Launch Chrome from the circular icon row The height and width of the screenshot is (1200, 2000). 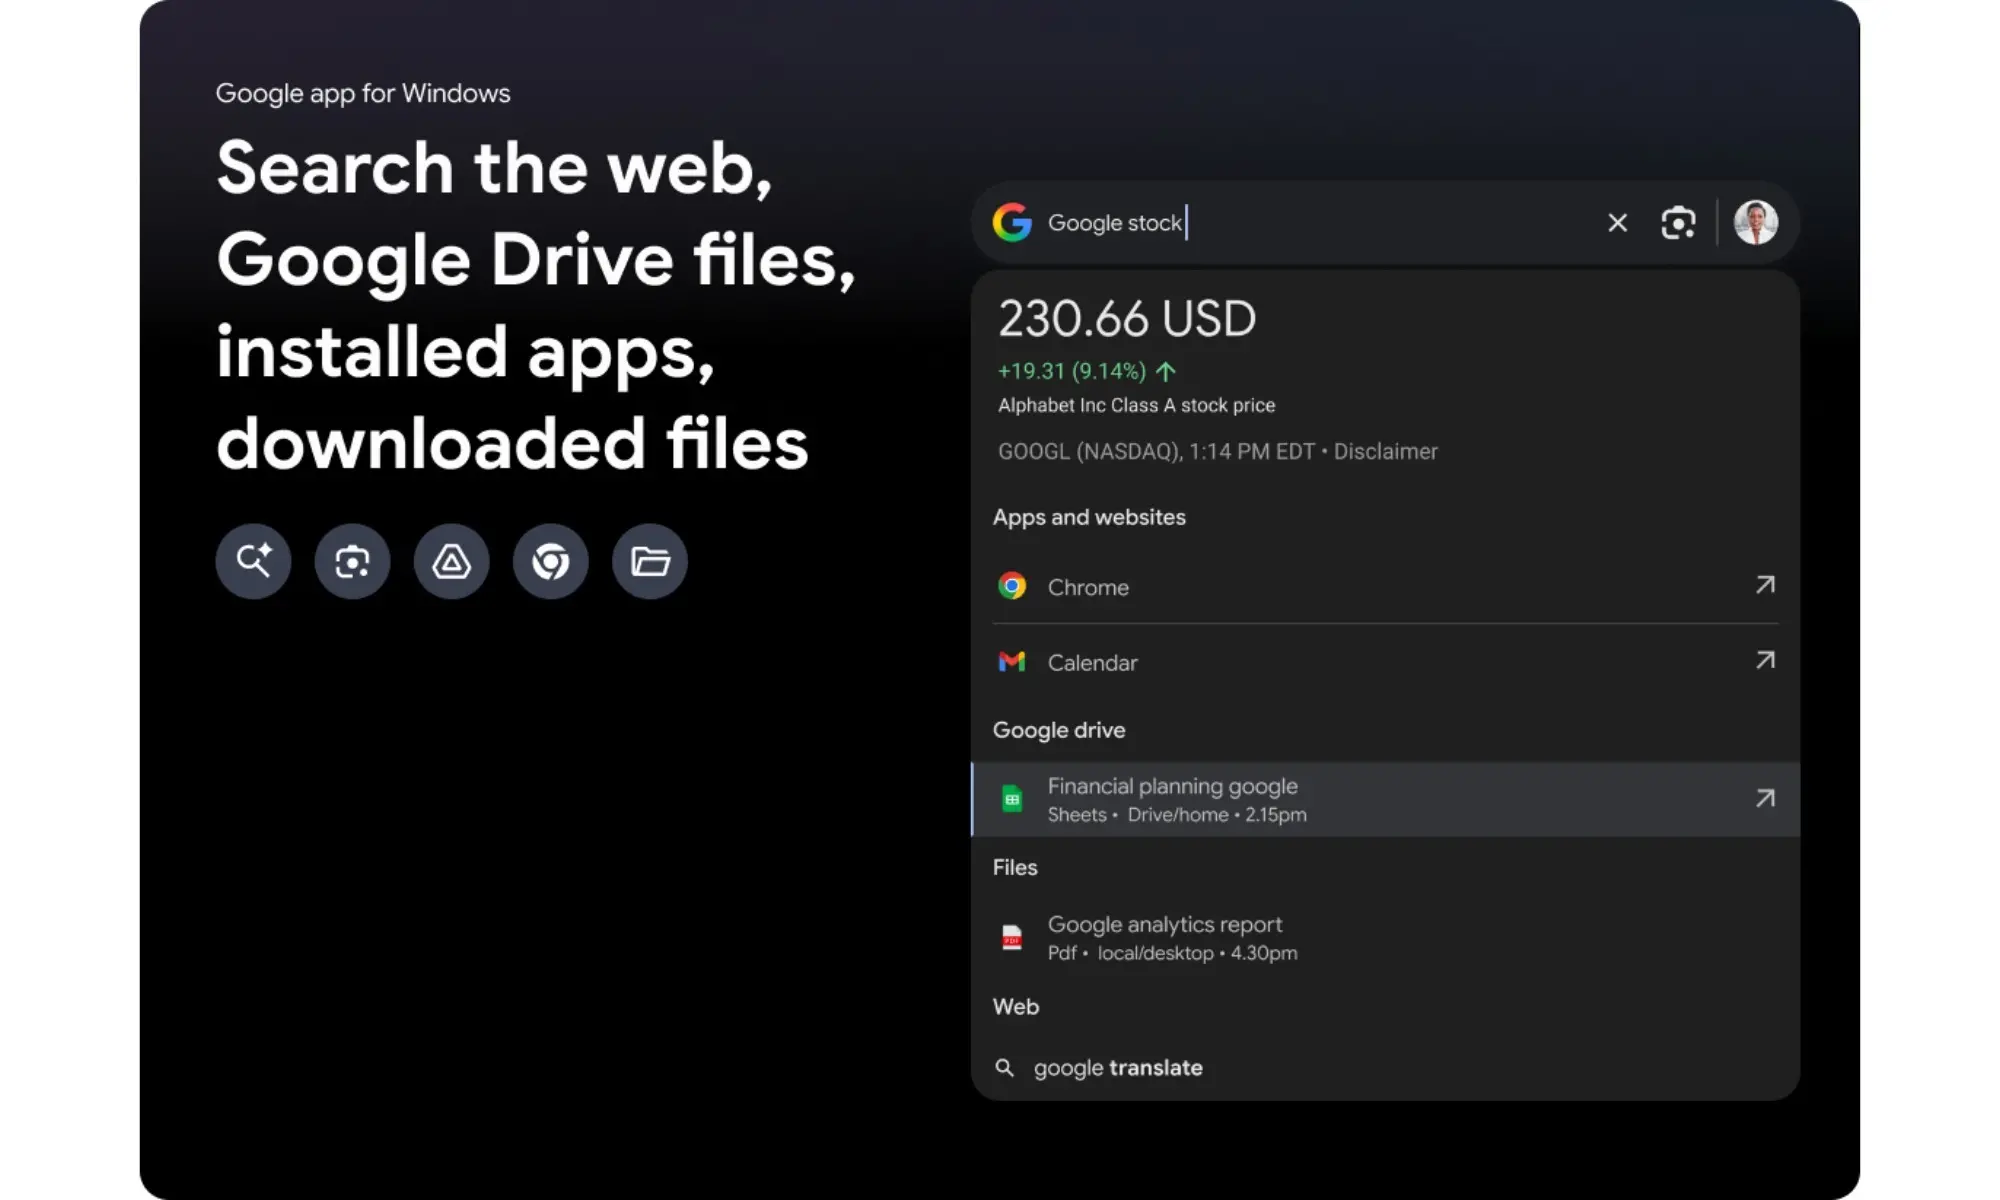(x=550, y=561)
